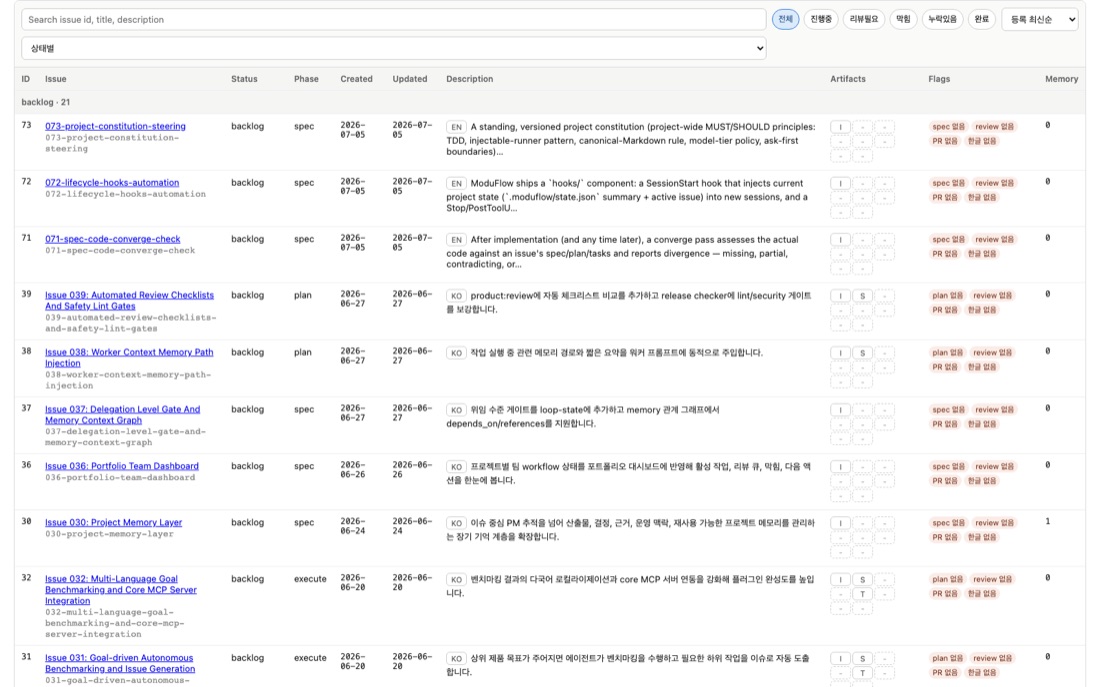Click the S artifact badge for Issue 031
This screenshot has width=1100, height=687.
coord(862,659)
